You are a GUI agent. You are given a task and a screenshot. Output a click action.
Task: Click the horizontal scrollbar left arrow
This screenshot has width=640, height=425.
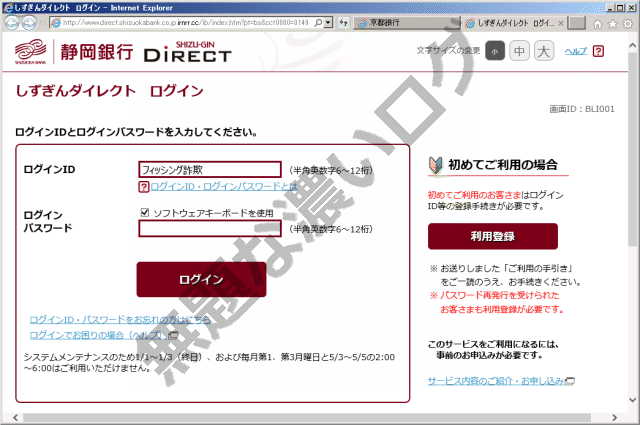point(16,418)
